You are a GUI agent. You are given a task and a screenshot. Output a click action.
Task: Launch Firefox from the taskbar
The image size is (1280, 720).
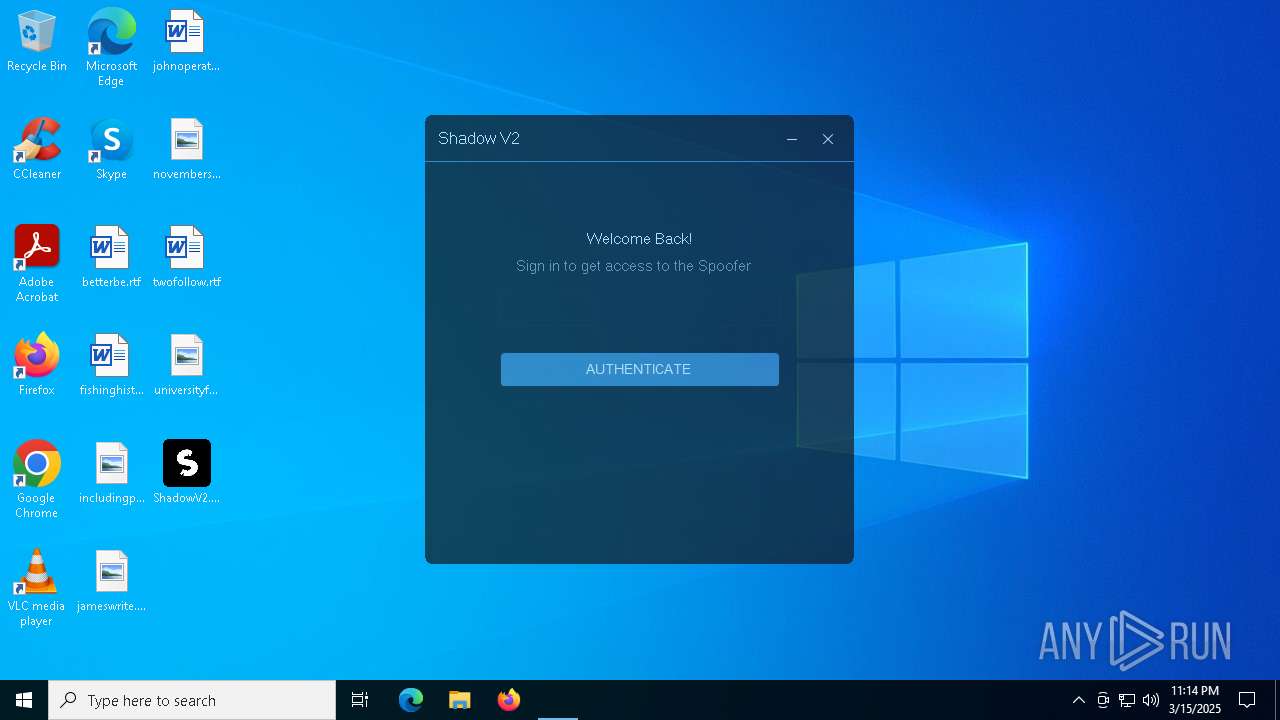pos(509,700)
